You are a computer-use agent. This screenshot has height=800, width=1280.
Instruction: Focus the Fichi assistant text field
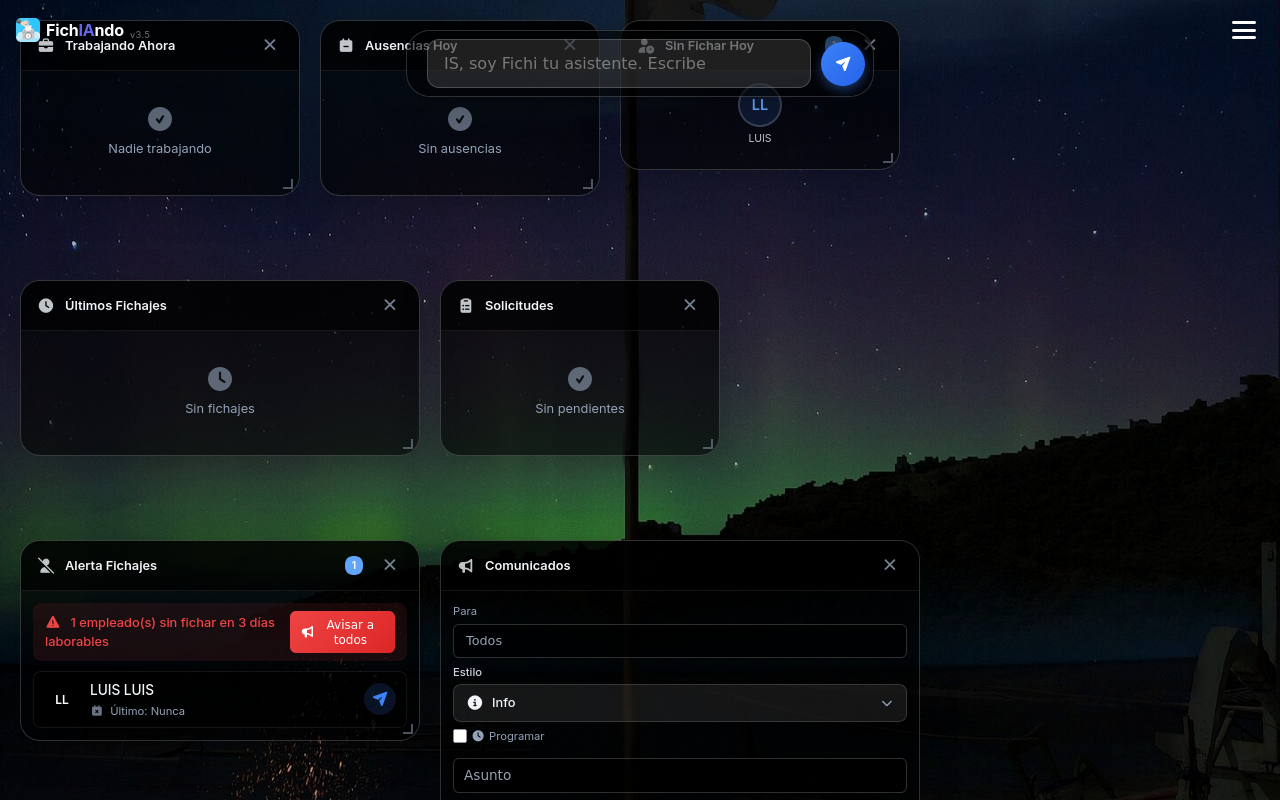tap(619, 64)
